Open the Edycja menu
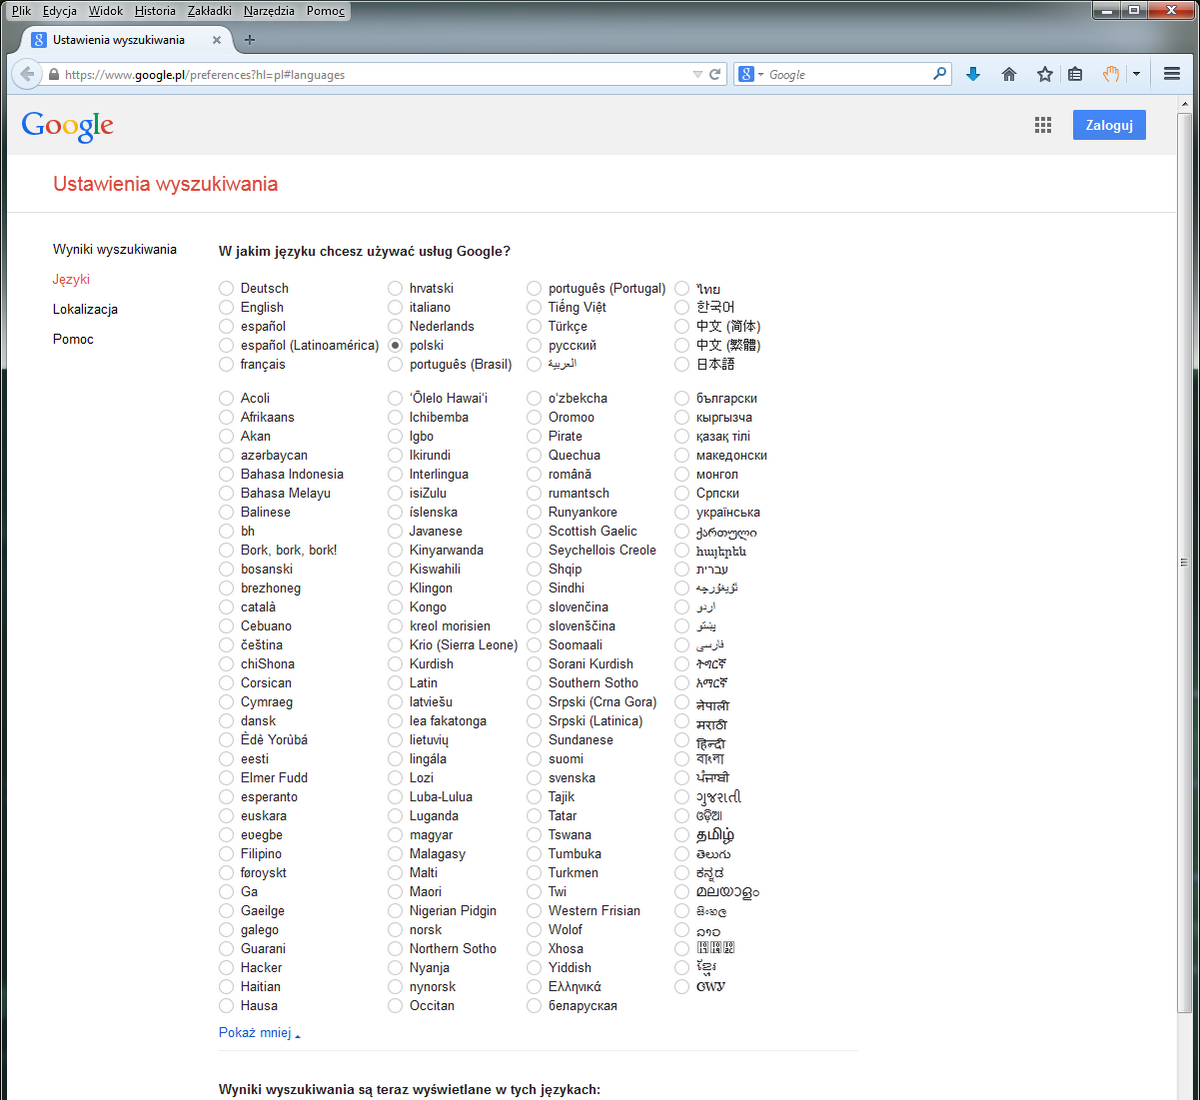The height and width of the screenshot is (1100, 1200). pyautogui.click(x=60, y=11)
